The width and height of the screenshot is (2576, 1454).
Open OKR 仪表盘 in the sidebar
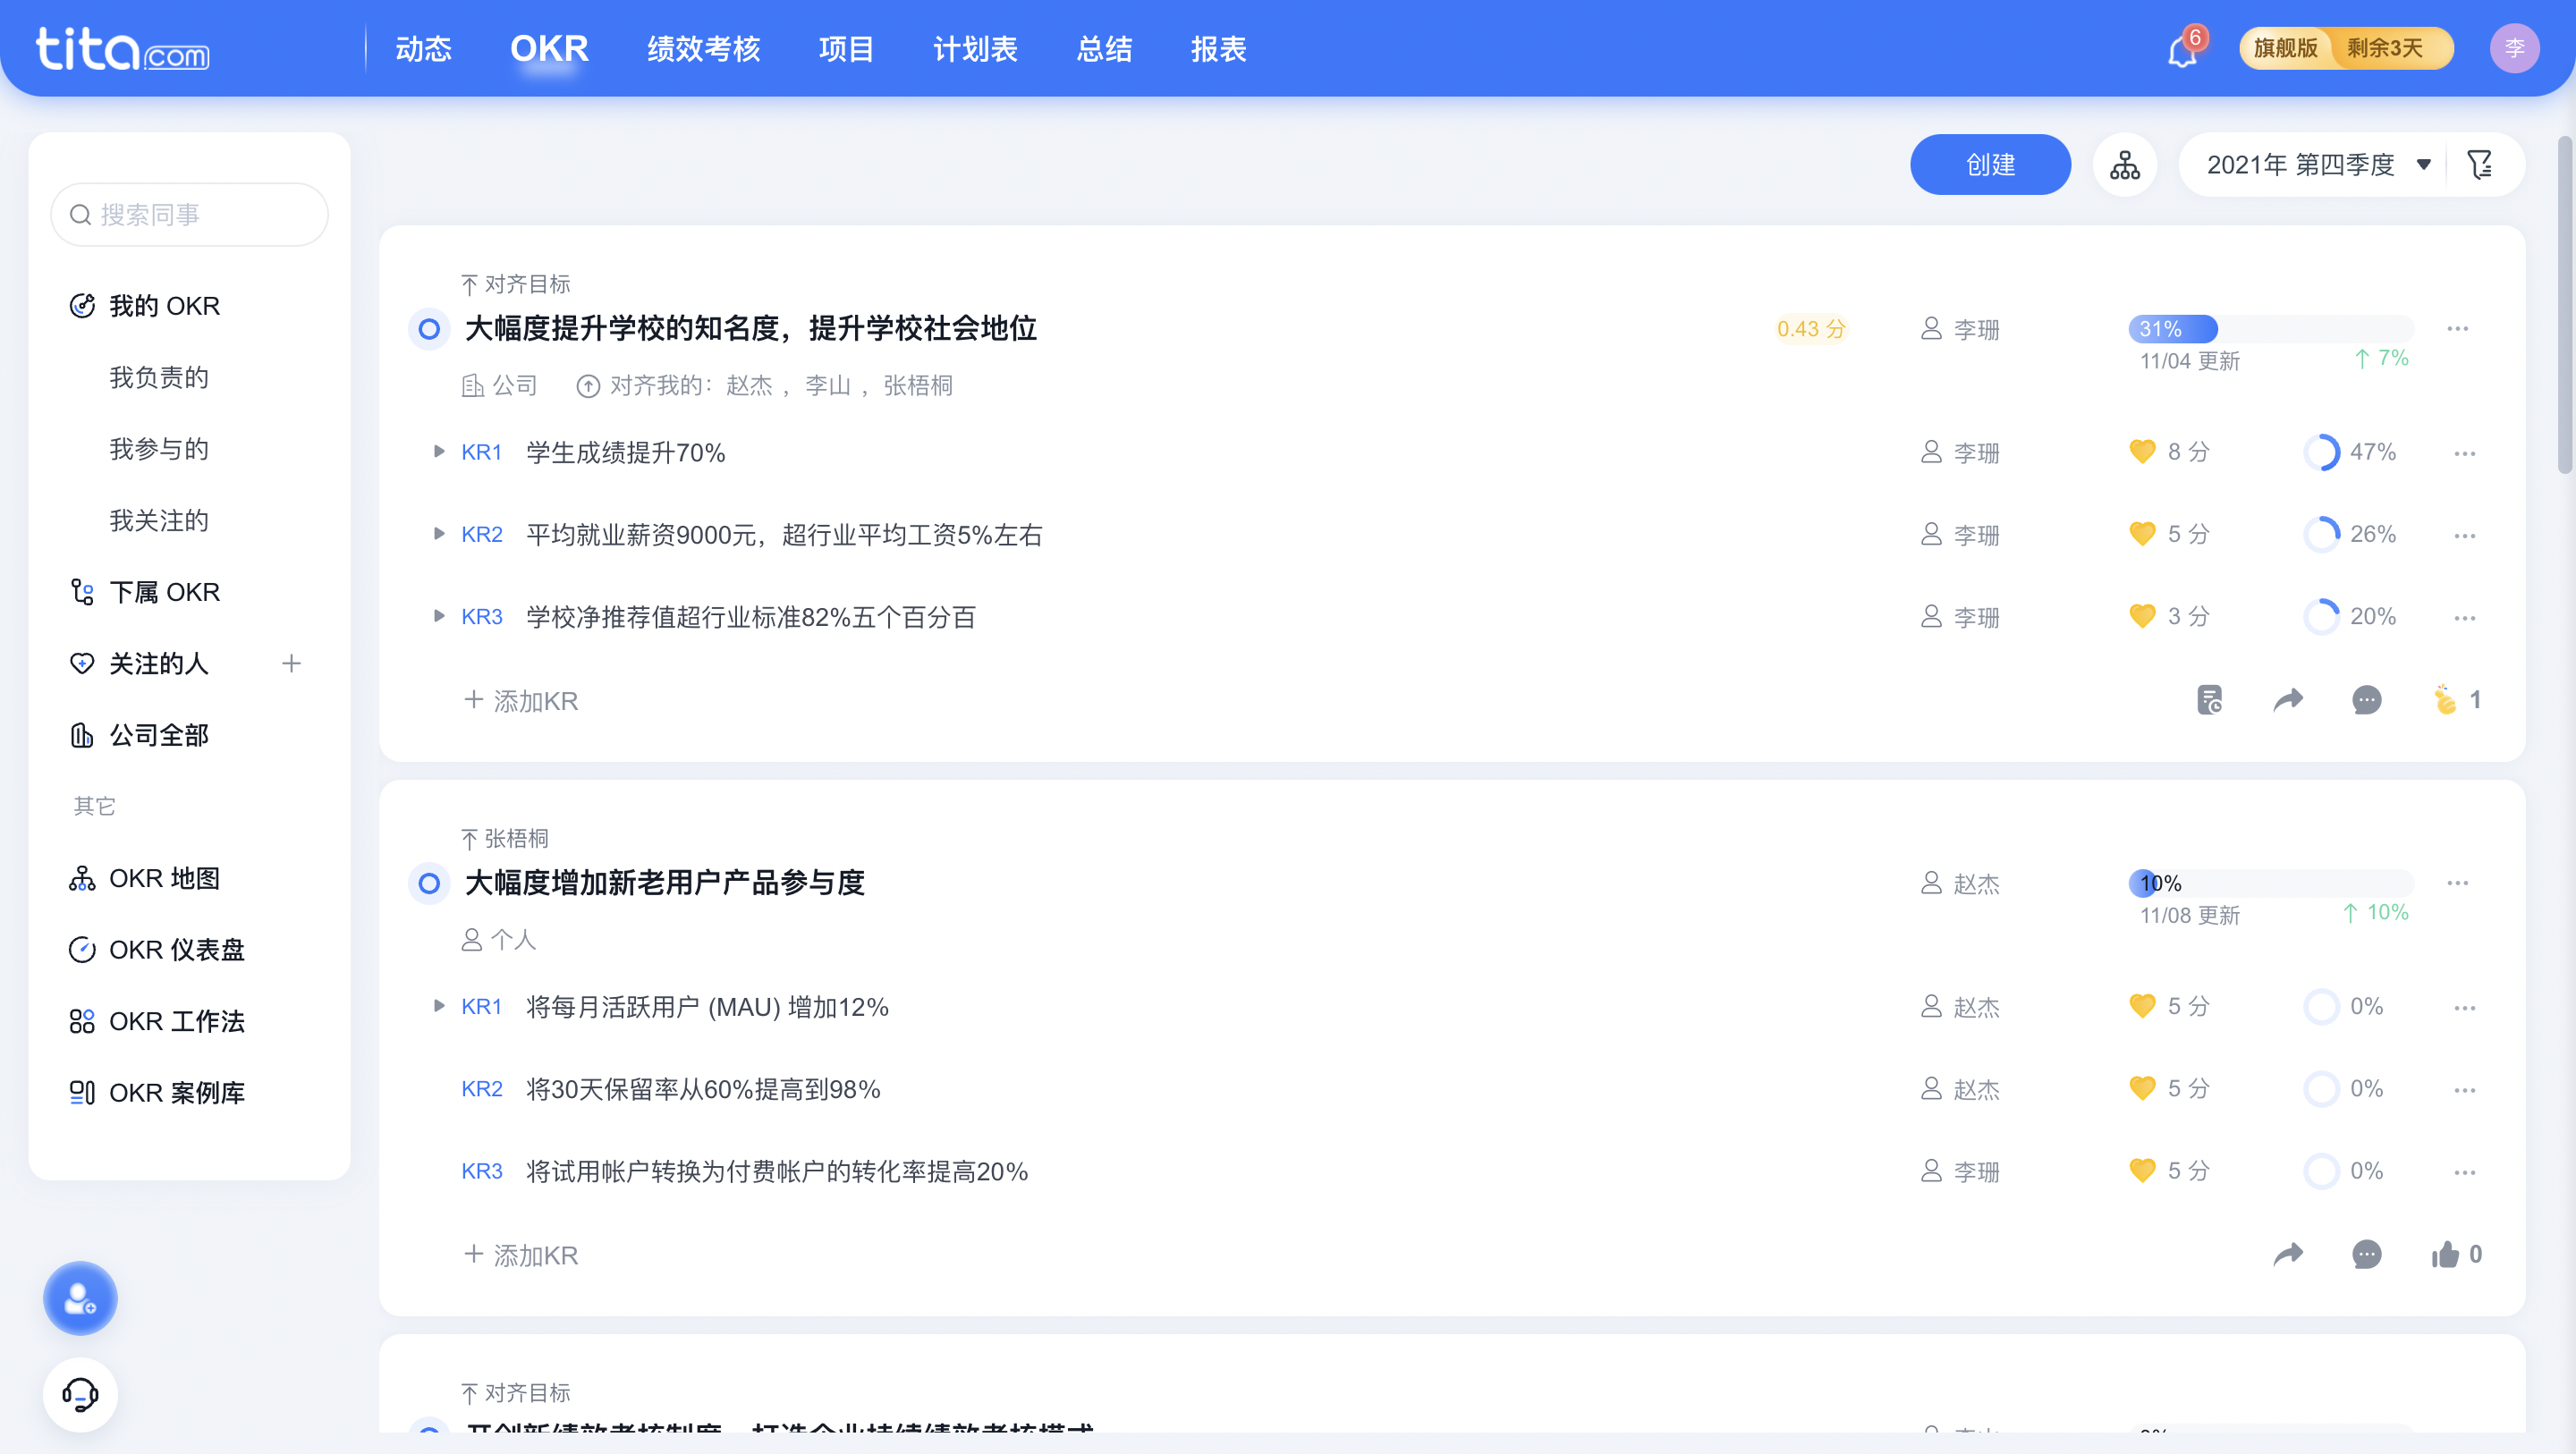pos(157,950)
